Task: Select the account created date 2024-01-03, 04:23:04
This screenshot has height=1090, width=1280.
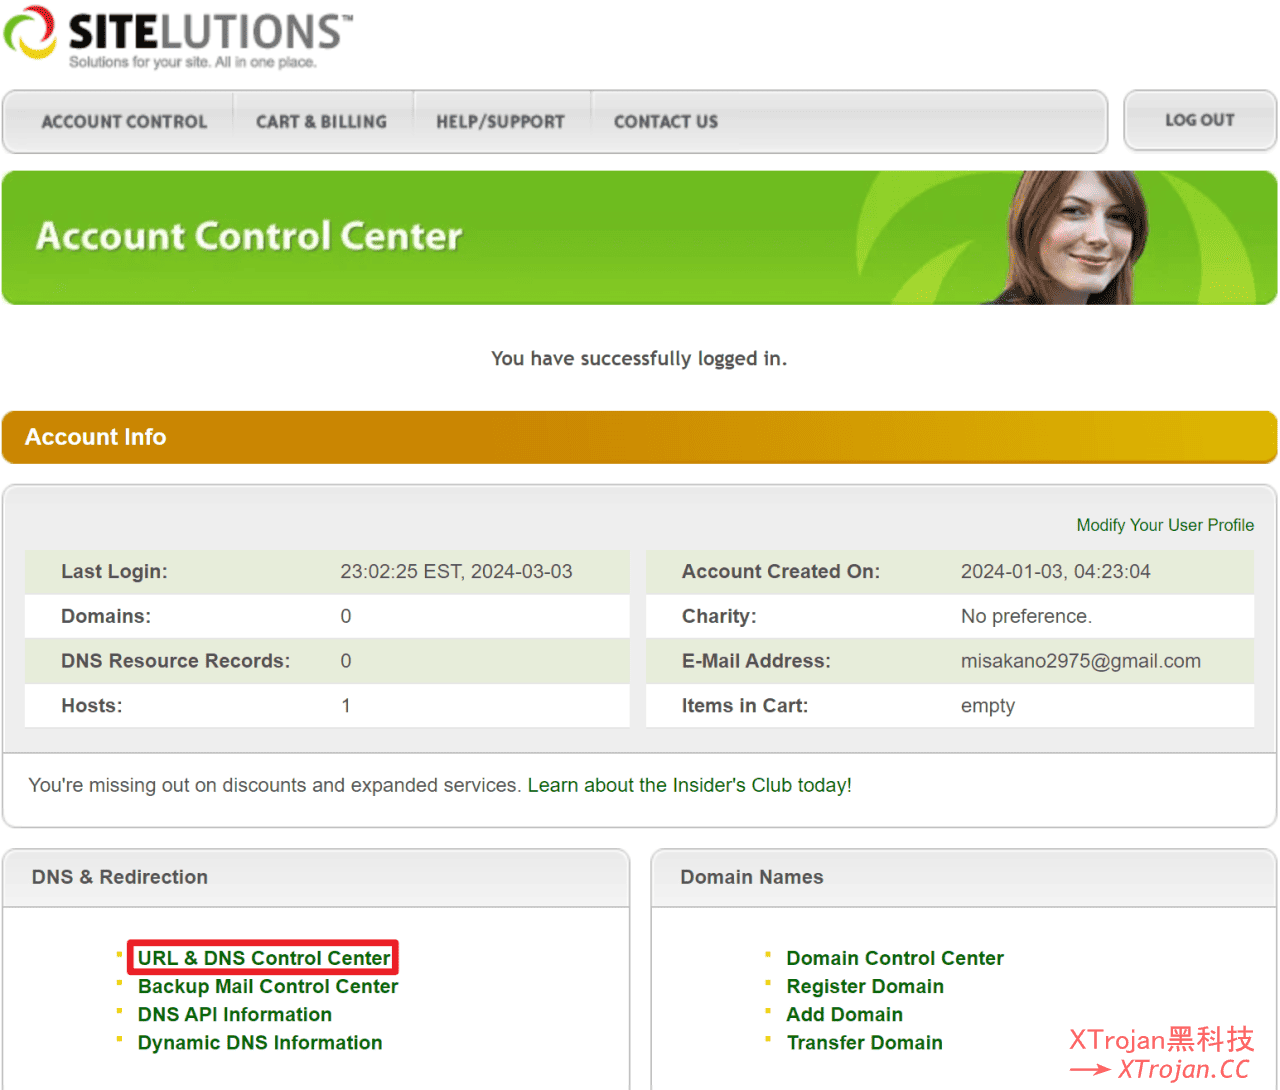Action: (x=1056, y=571)
